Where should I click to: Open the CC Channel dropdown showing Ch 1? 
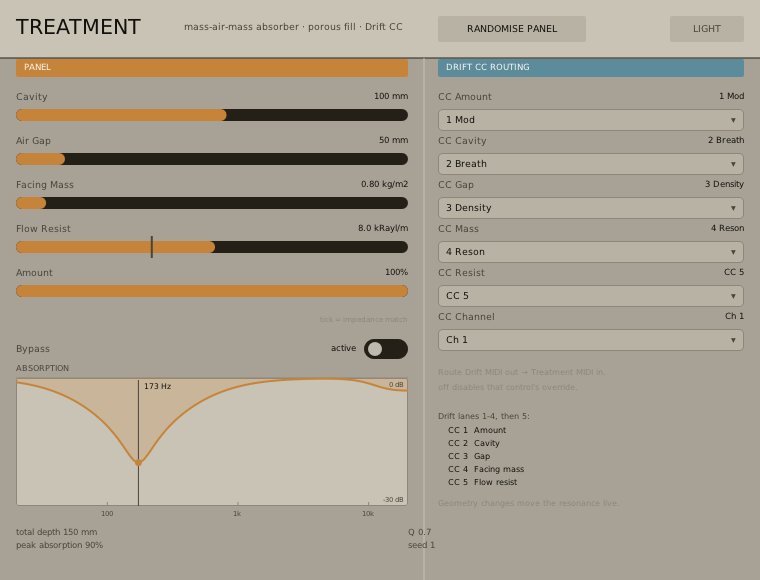click(x=591, y=340)
